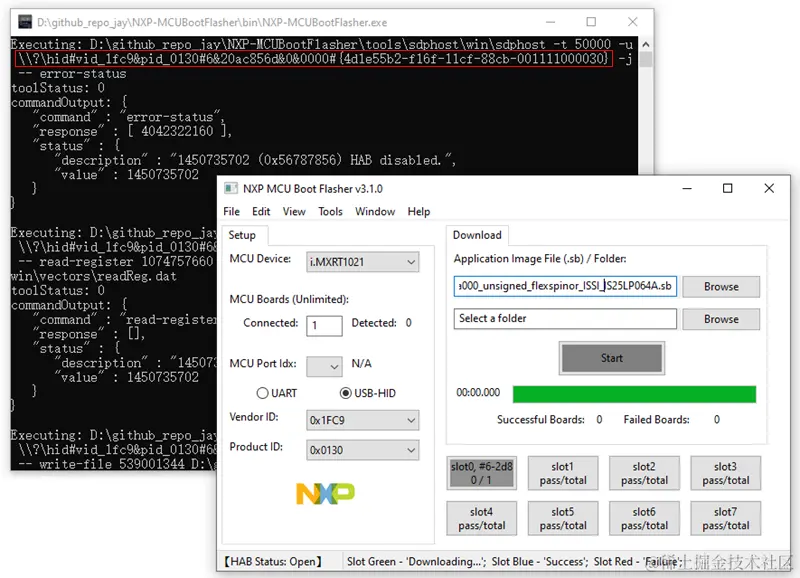Viewport: 800px width, 578px height.
Task: Maximize the console window
Action: click(x=591, y=22)
